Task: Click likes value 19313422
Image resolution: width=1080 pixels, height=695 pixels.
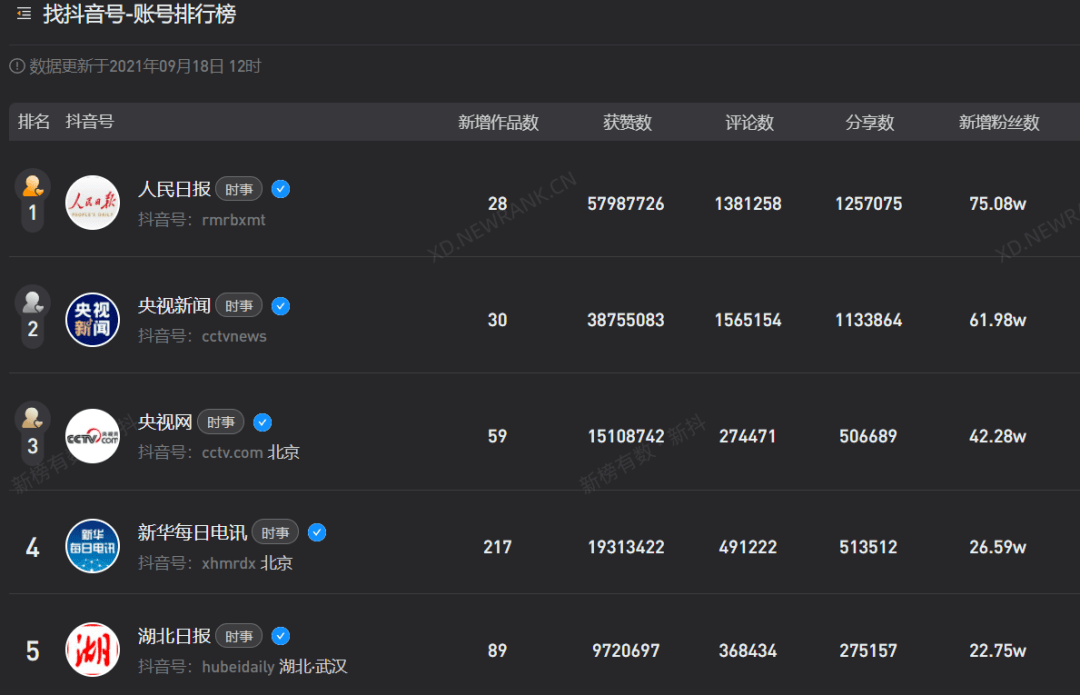Action: pos(625,548)
